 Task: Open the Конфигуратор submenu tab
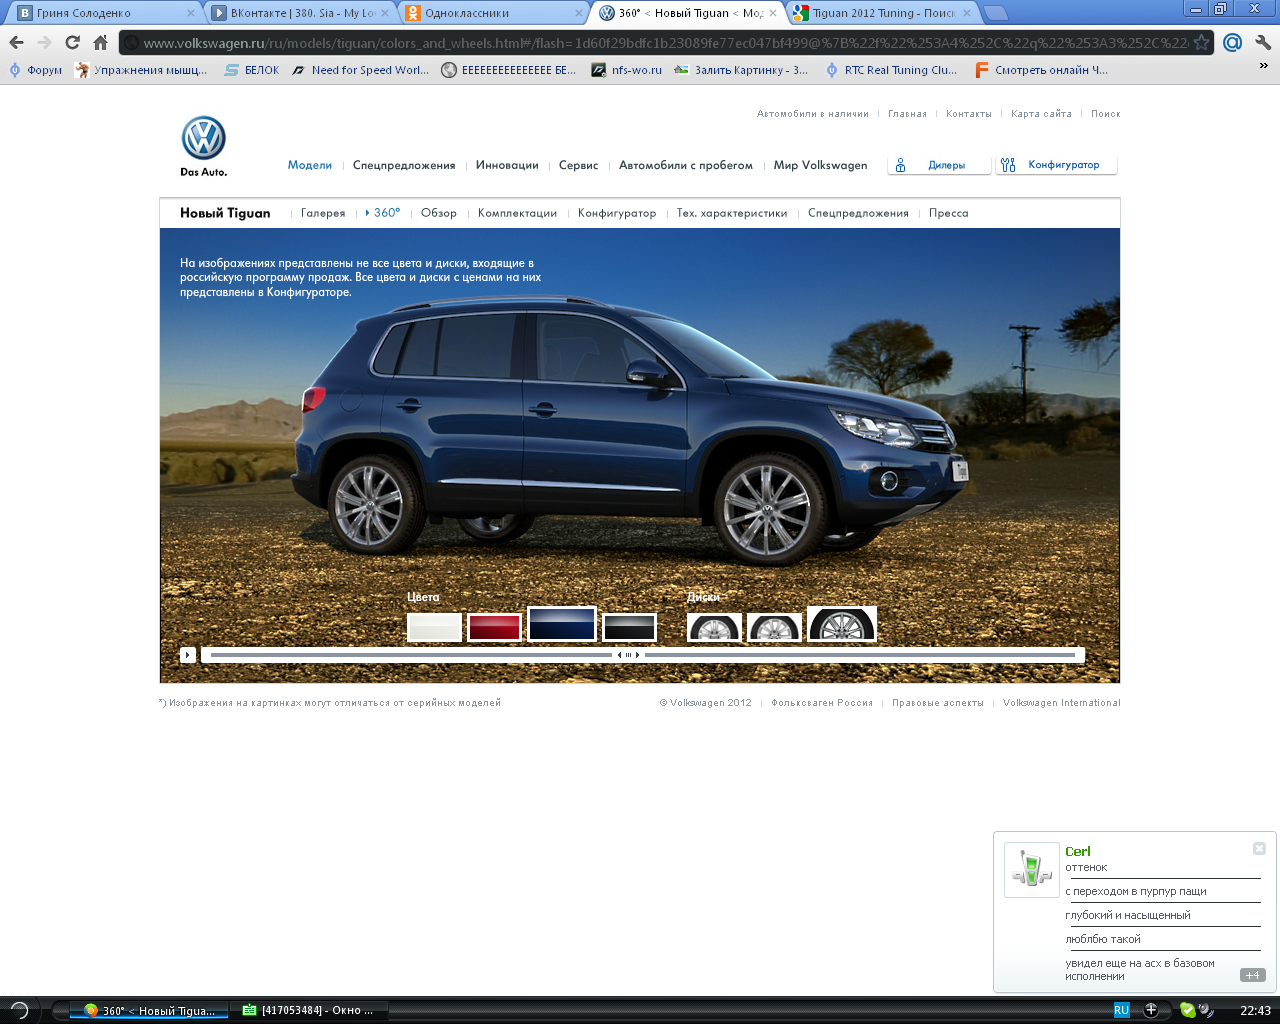(617, 213)
